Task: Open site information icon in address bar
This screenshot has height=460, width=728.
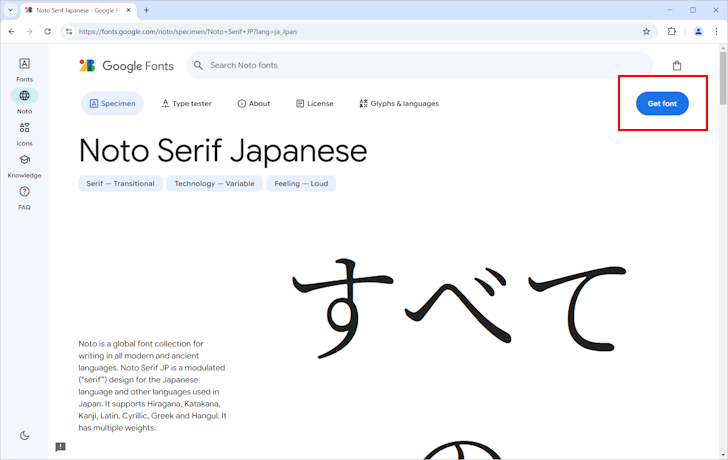Action: pos(69,32)
